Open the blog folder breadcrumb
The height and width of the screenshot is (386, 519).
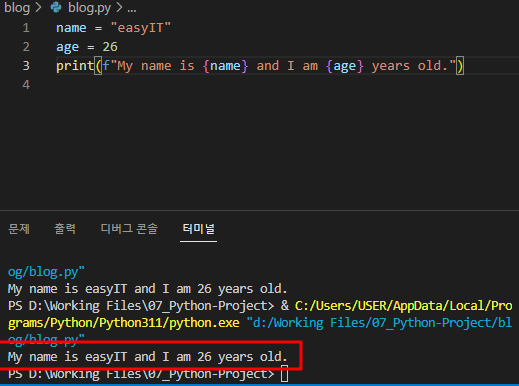point(17,8)
